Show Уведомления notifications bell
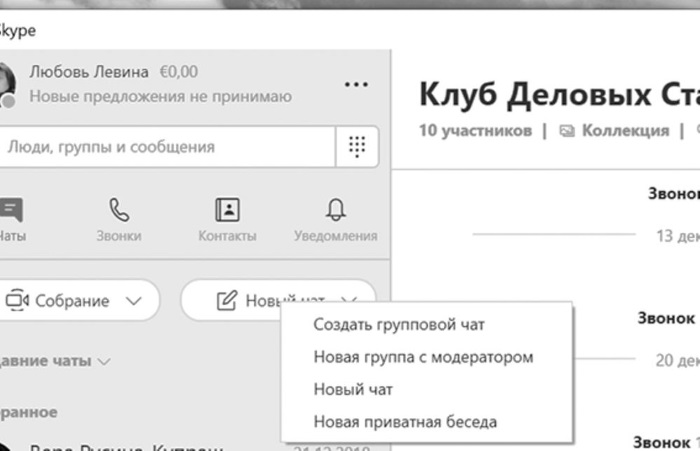 point(336,219)
